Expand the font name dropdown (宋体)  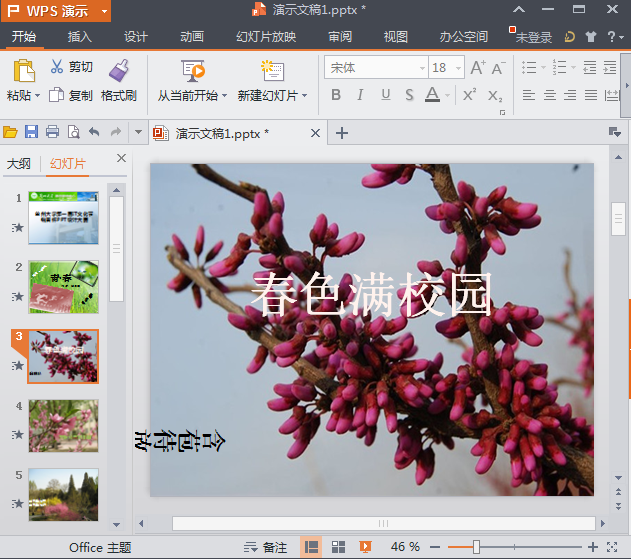[x=420, y=68]
